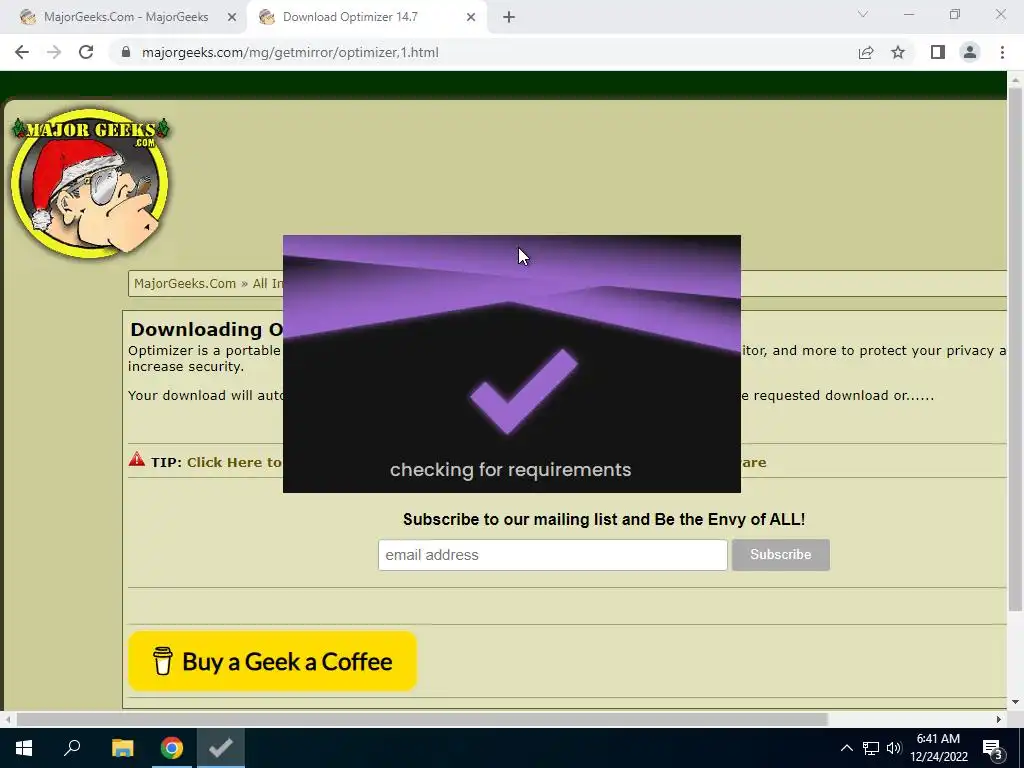
Task: Reload the current page
Action: (86, 52)
